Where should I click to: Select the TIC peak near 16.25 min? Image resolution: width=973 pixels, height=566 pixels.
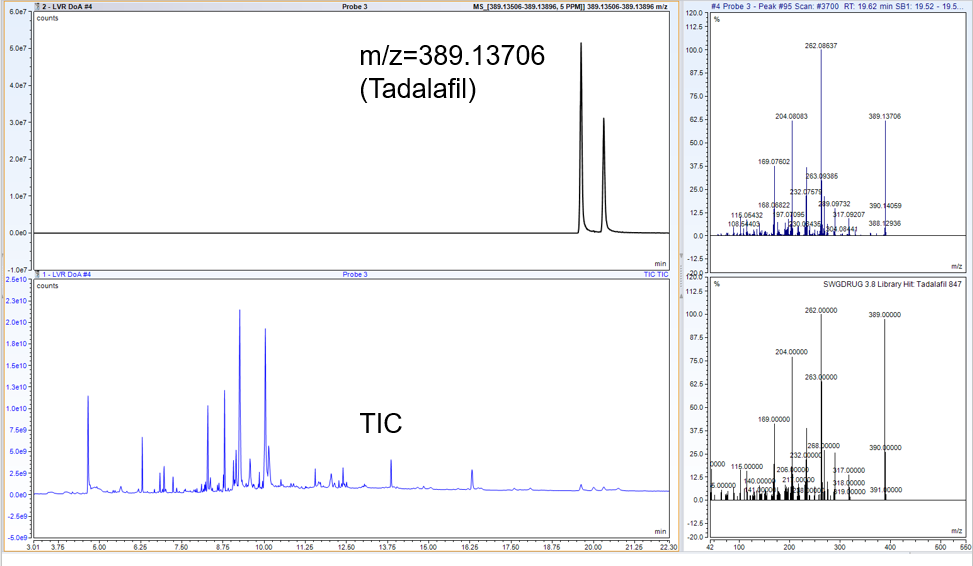pos(472,479)
